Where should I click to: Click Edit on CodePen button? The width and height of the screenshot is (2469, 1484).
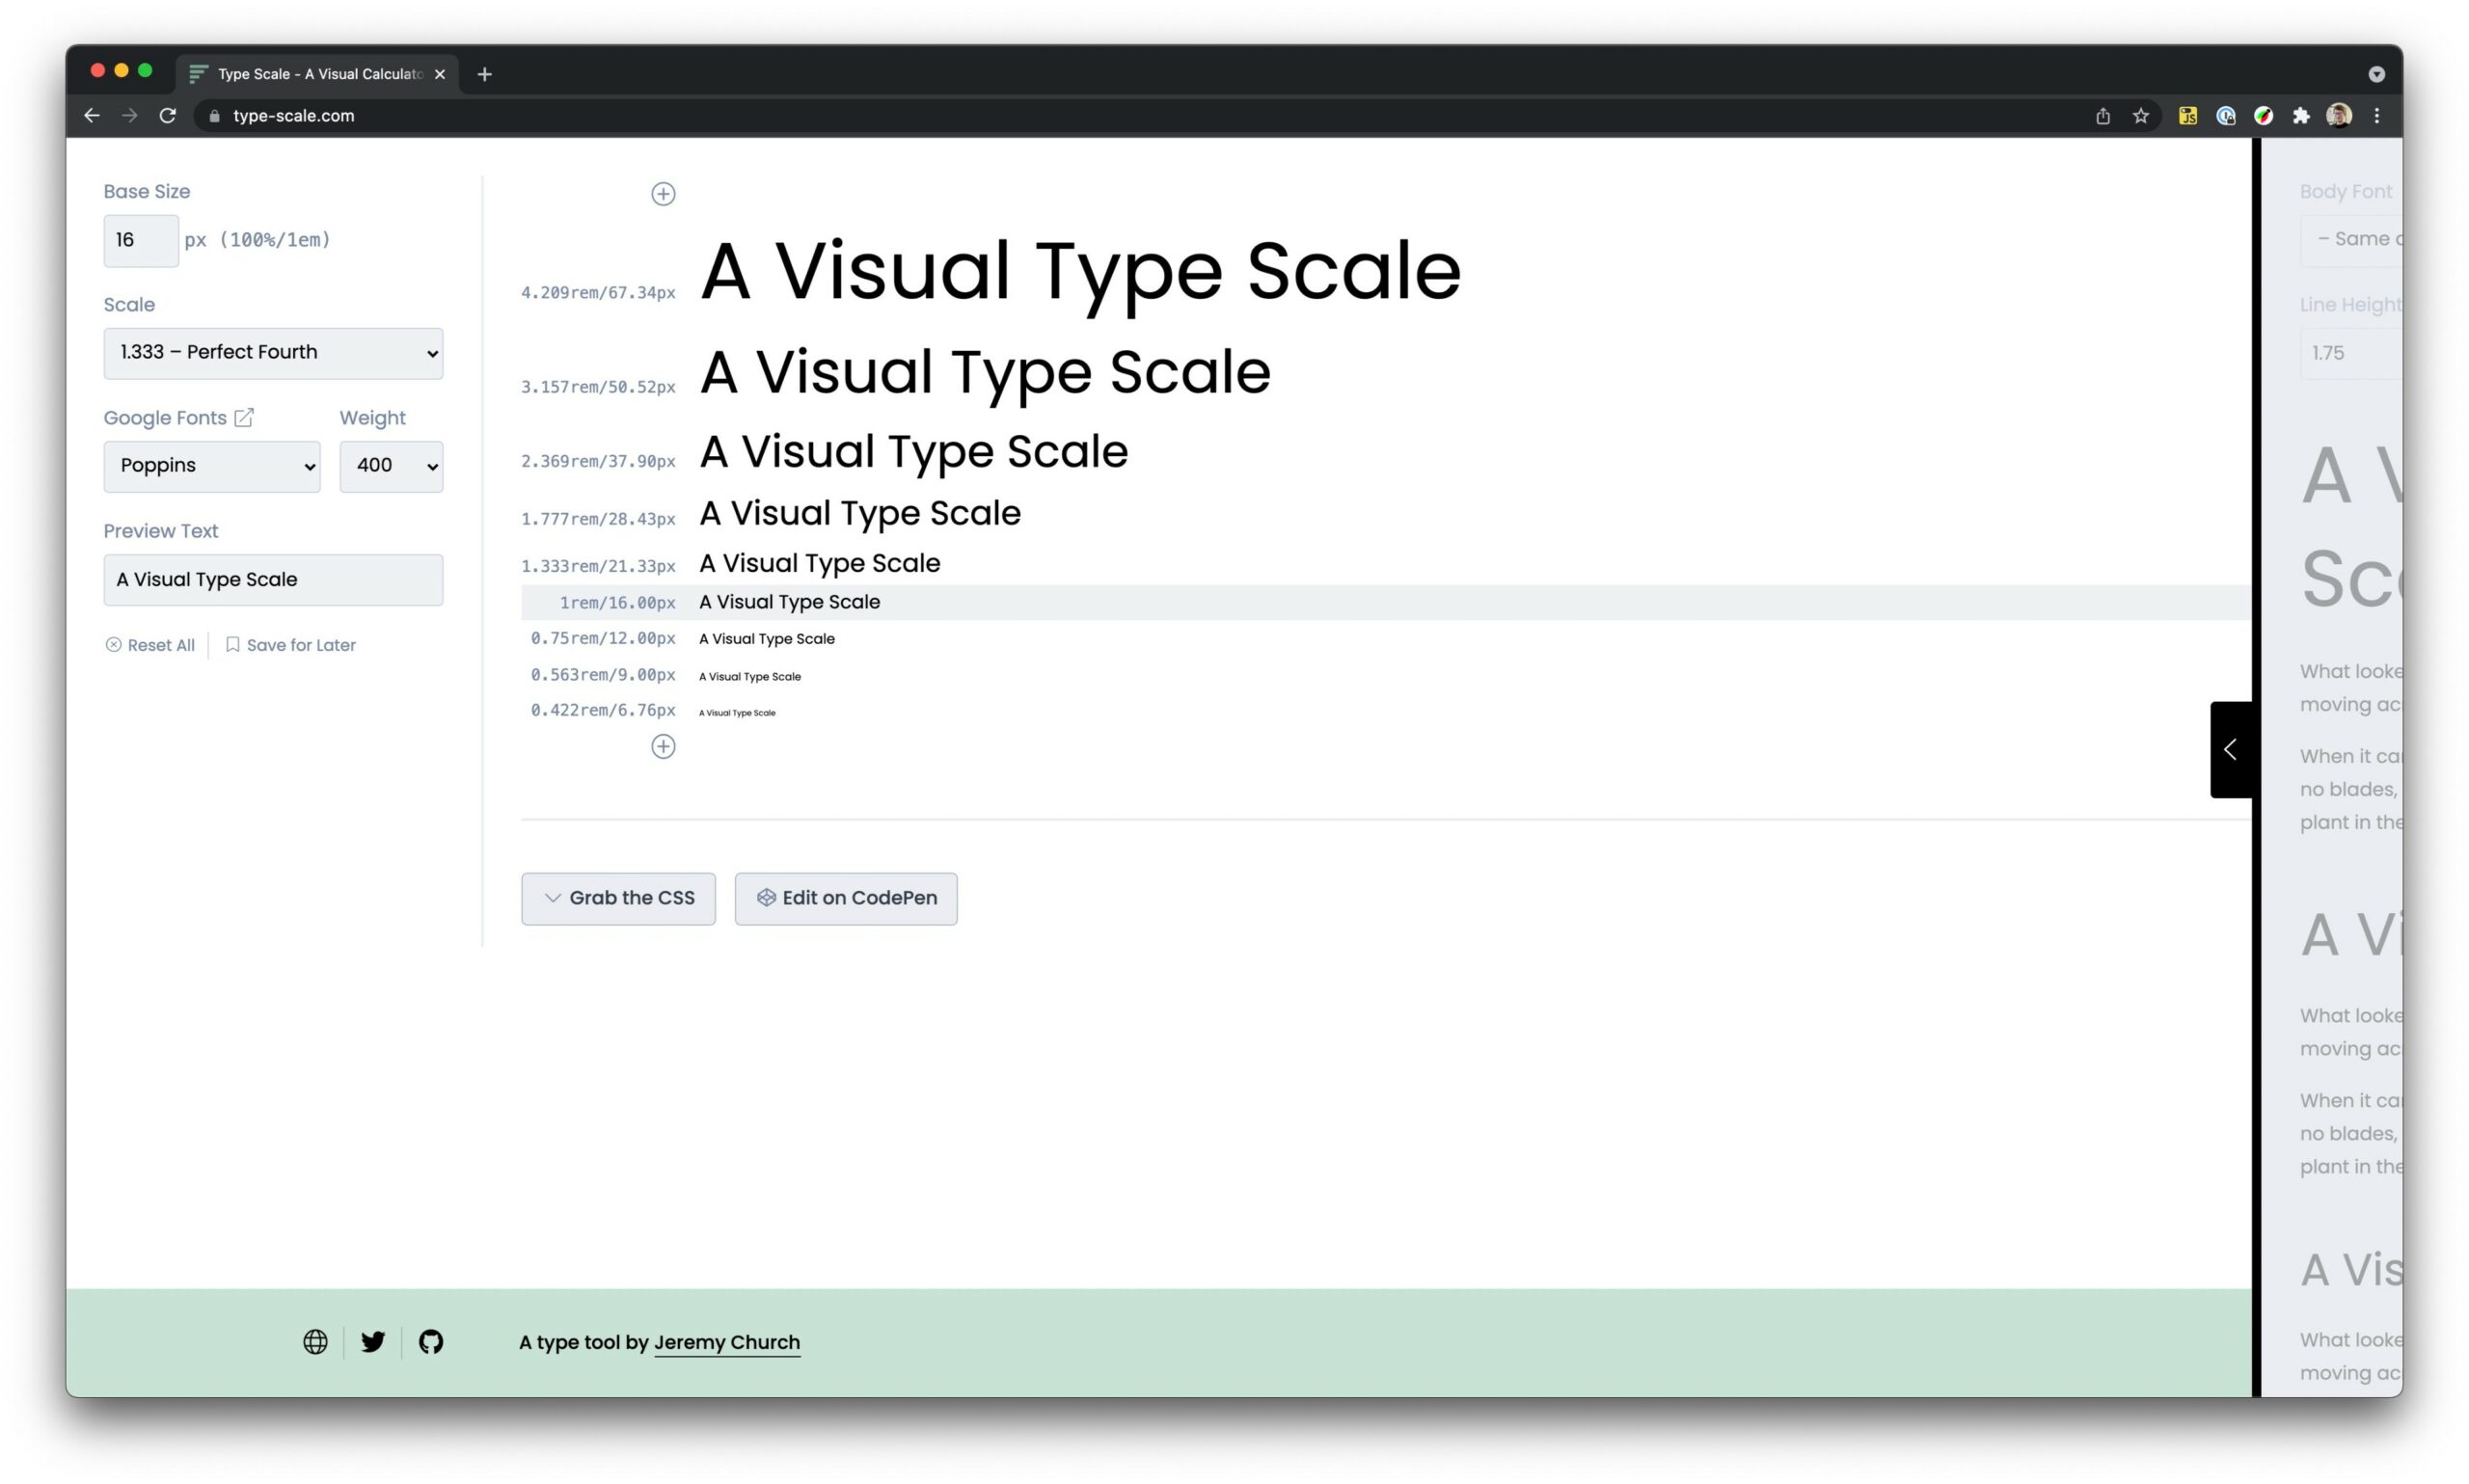pos(846,898)
